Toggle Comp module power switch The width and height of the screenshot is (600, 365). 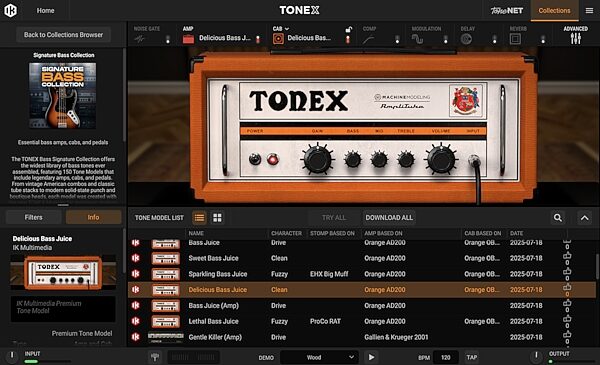tap(397, 39)
